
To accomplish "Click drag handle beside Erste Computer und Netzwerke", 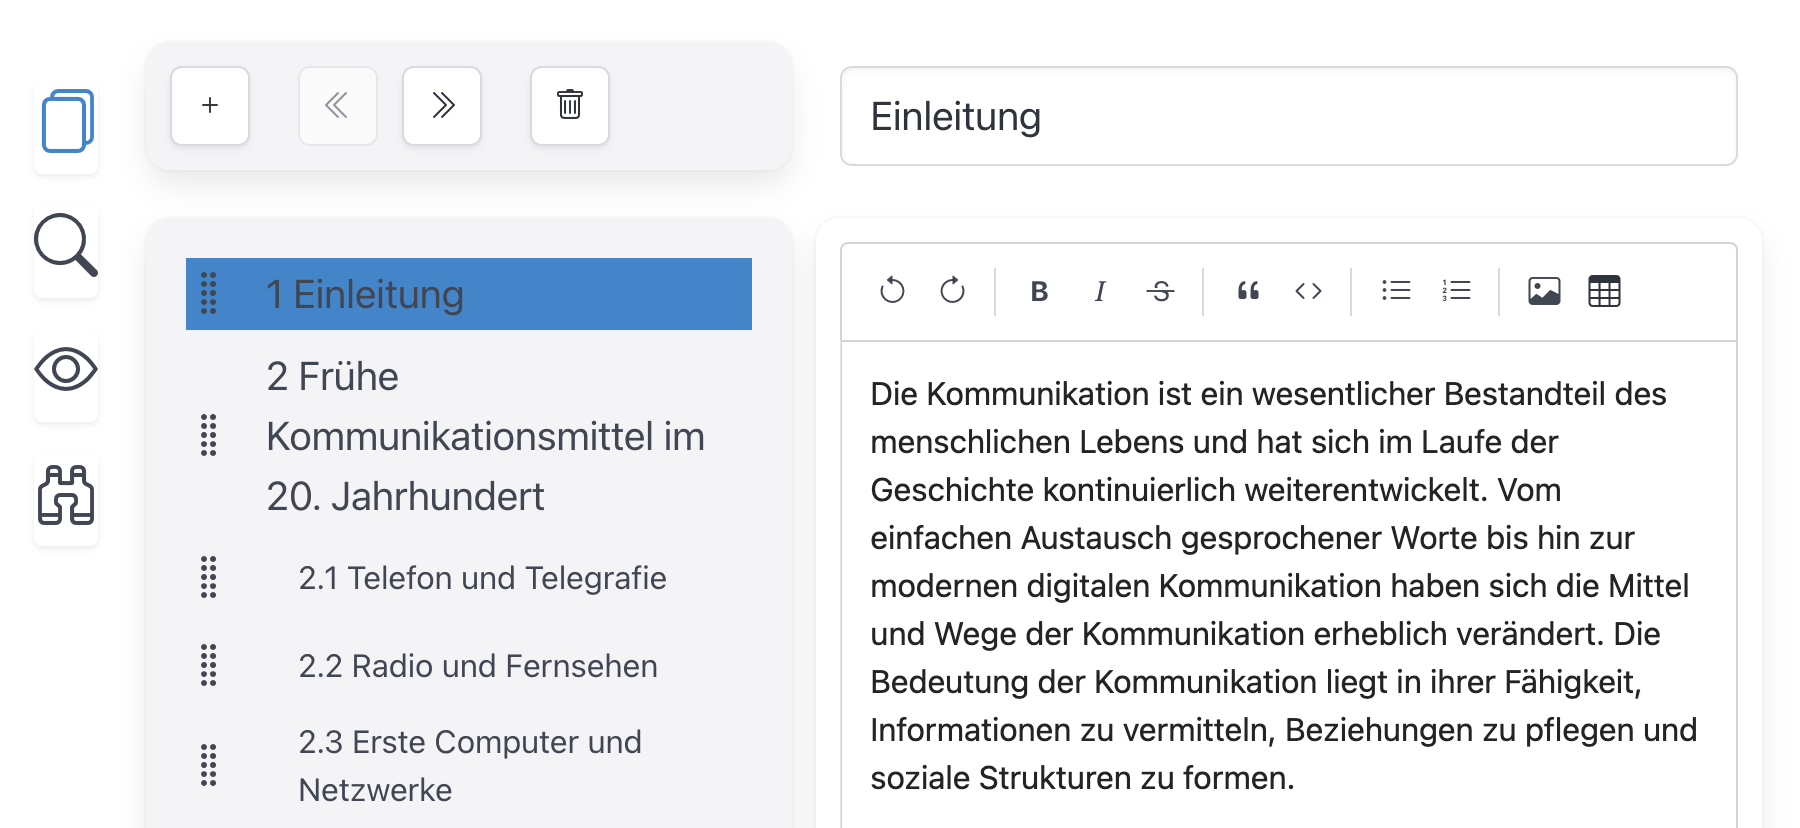I will 209,766.
